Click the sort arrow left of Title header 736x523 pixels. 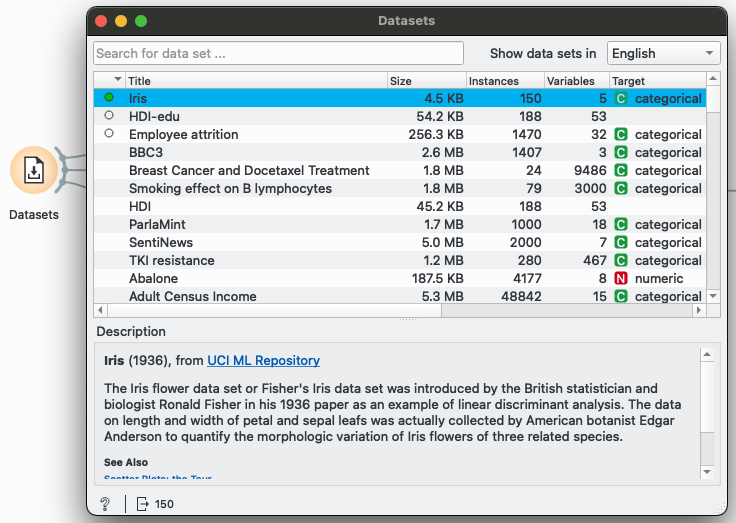tap(118, 80)
